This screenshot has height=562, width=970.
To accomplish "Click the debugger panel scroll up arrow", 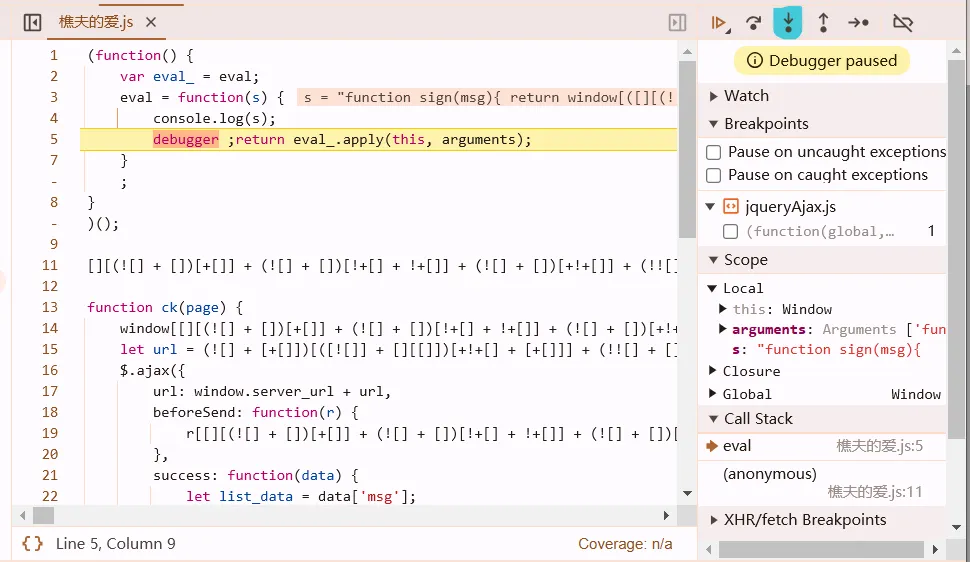I will (956, 52).
